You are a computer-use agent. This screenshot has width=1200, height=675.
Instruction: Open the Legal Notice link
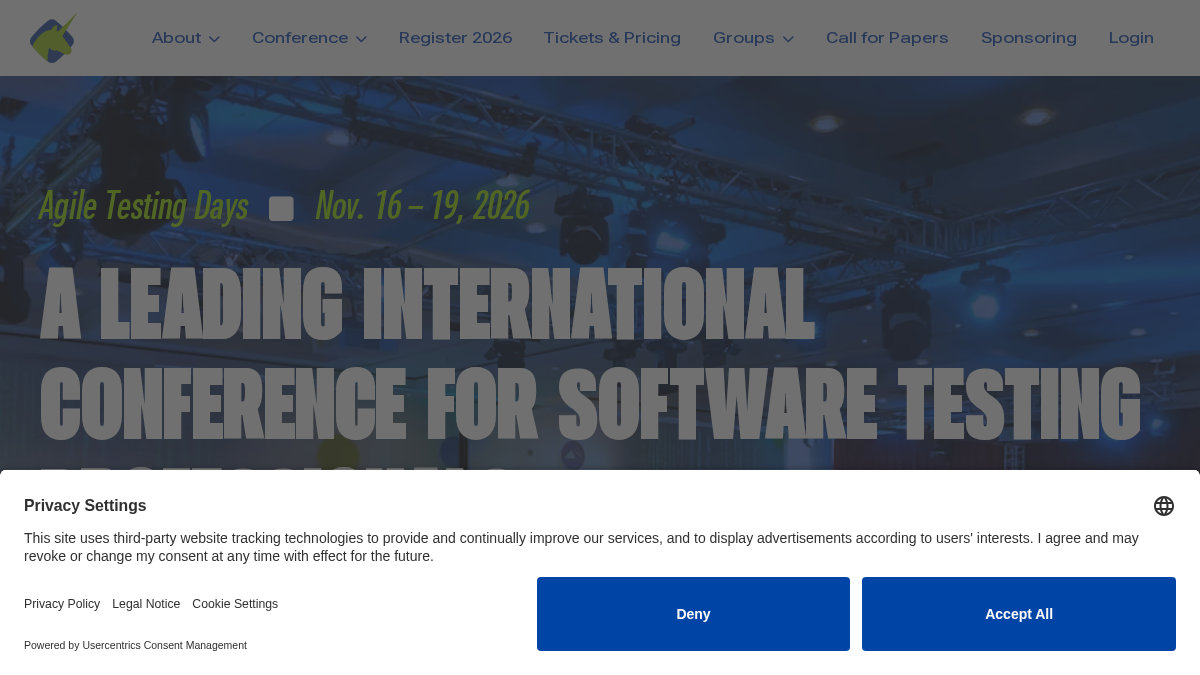point(146,604)
